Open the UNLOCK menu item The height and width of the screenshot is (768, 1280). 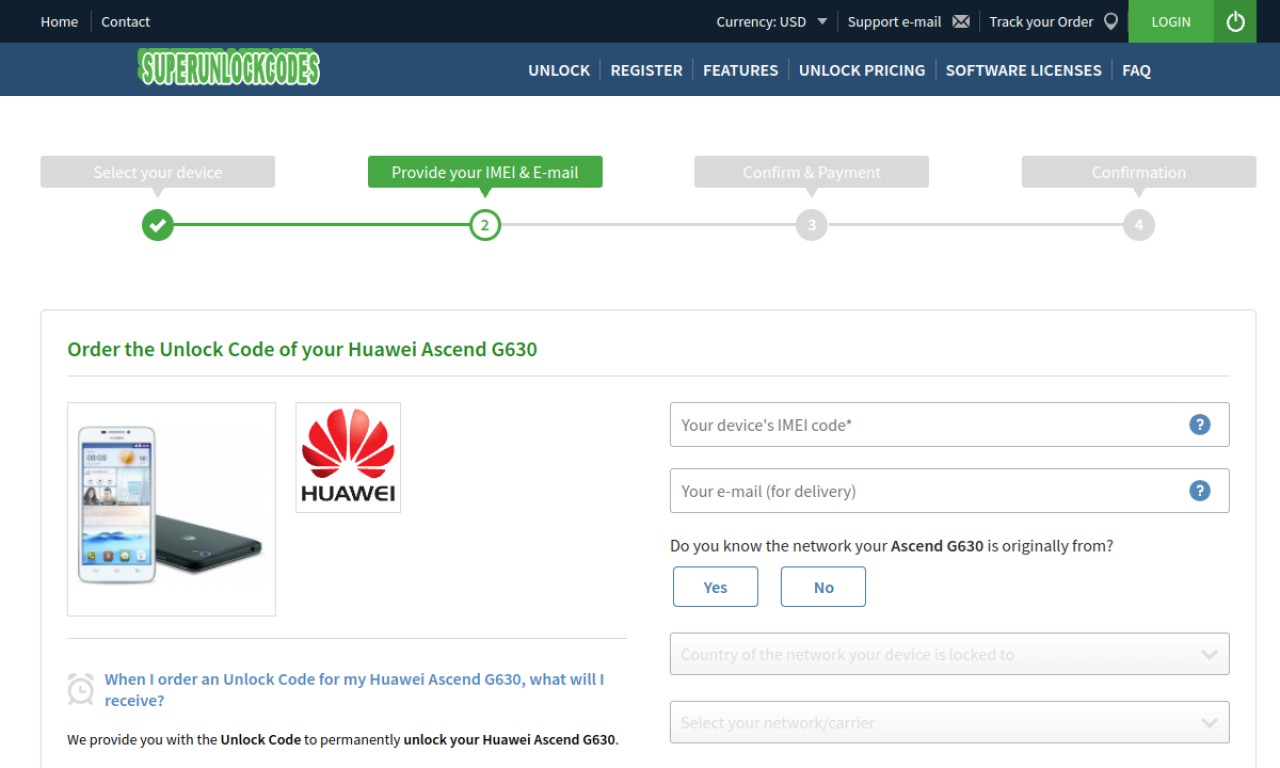coord(559,70)
